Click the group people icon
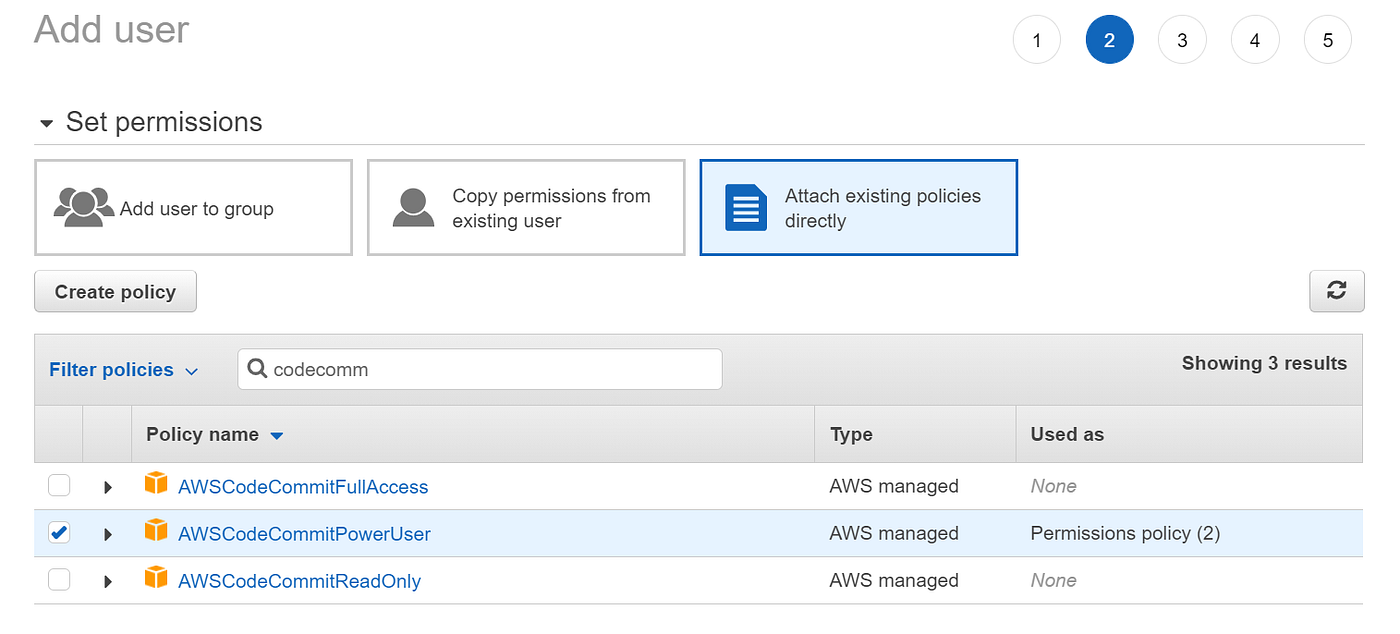Viewport: 1400px width, 634px height. (x=84, y=207)
